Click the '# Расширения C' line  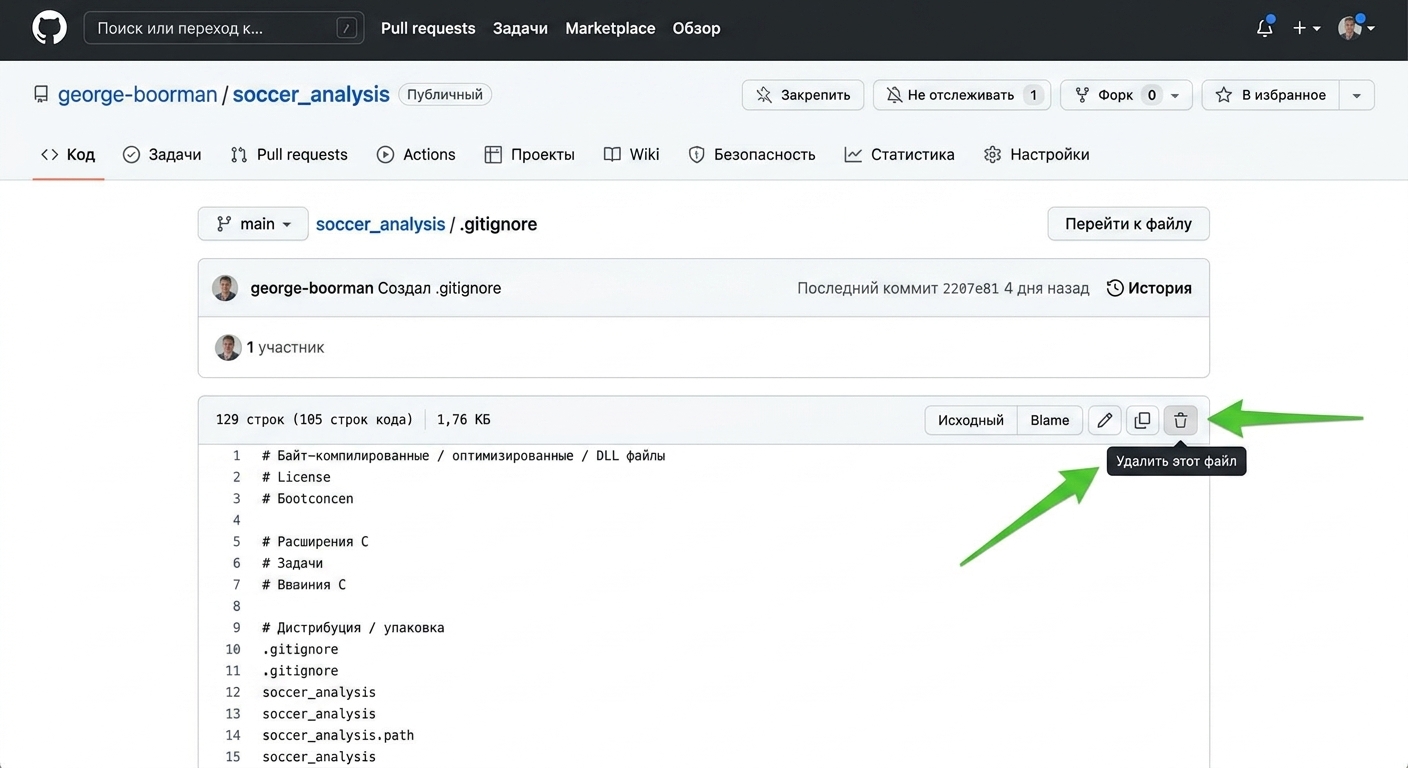tap(315, 542)
